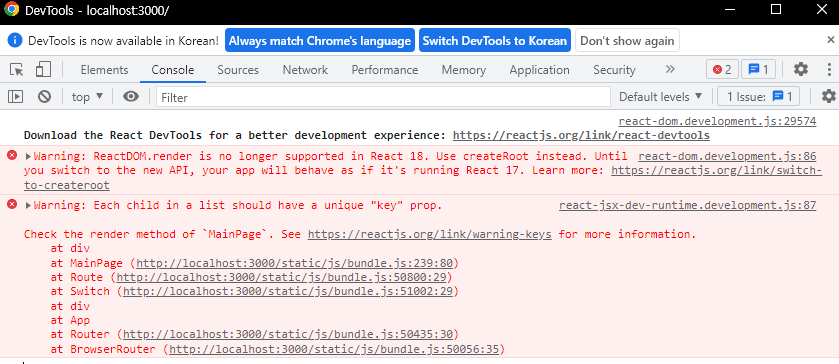Open the Sources tab

pos(238,70)
